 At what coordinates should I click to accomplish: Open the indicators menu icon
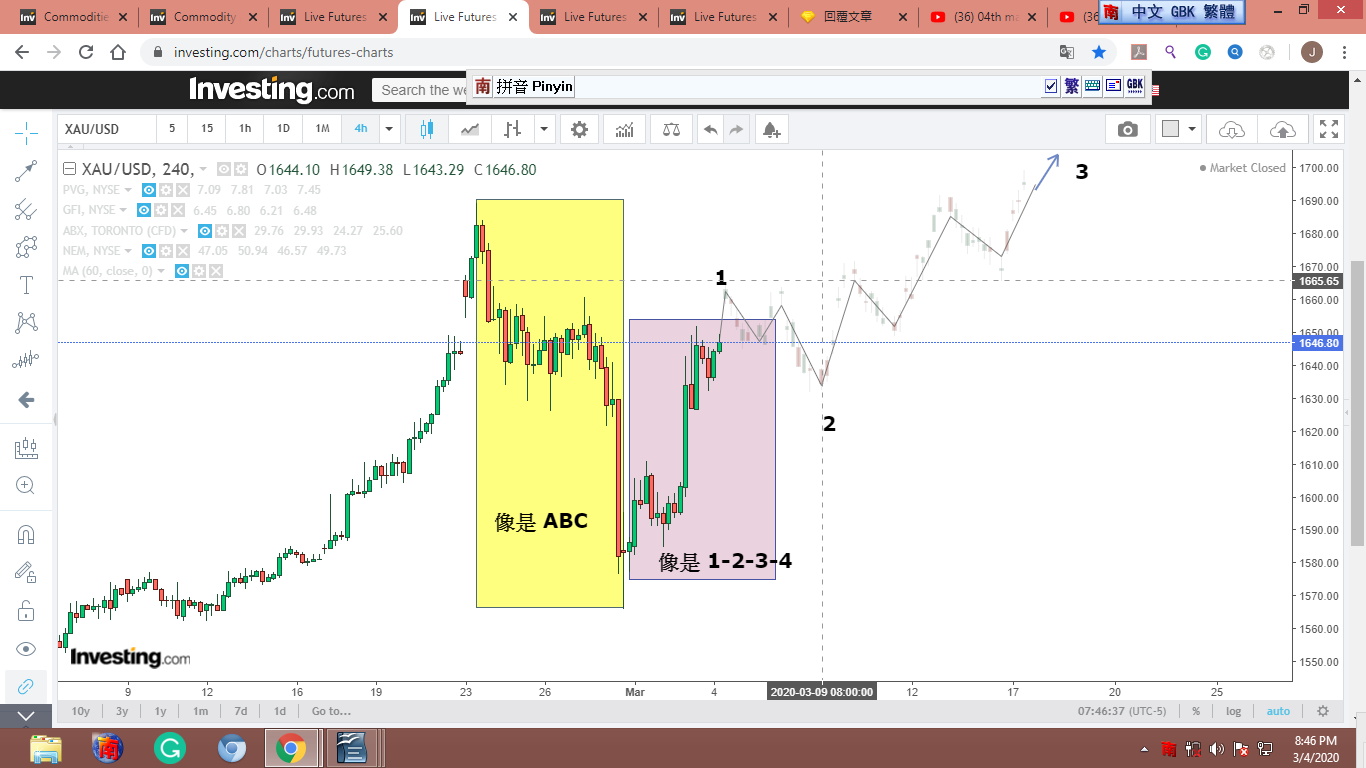pos(624,129)
